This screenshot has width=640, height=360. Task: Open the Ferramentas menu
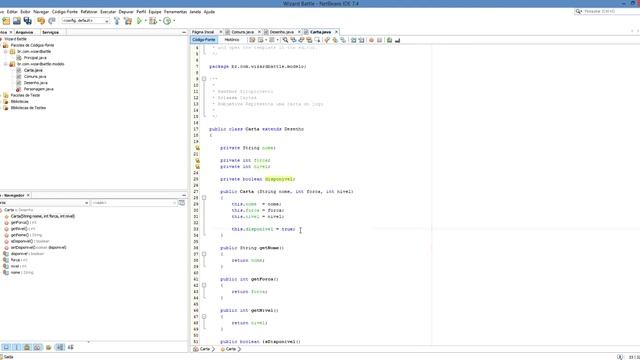[176, 12]
